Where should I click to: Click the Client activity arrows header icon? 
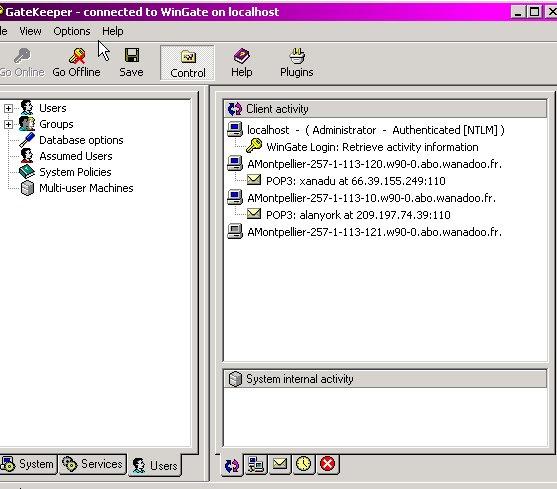235,109
